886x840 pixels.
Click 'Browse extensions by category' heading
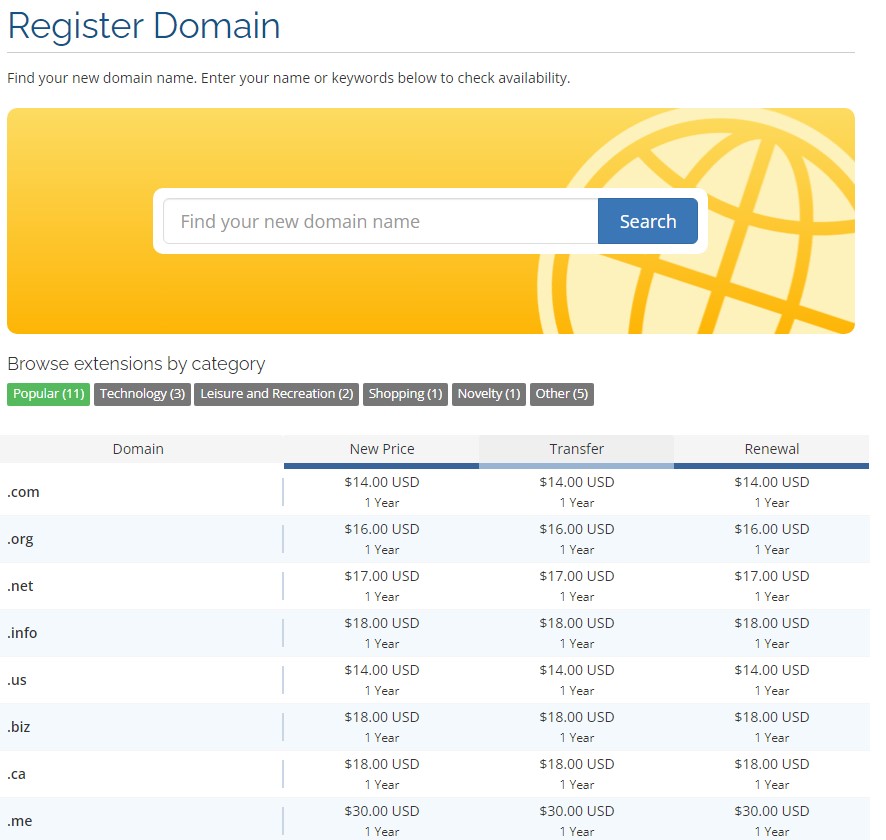[136, 364]
